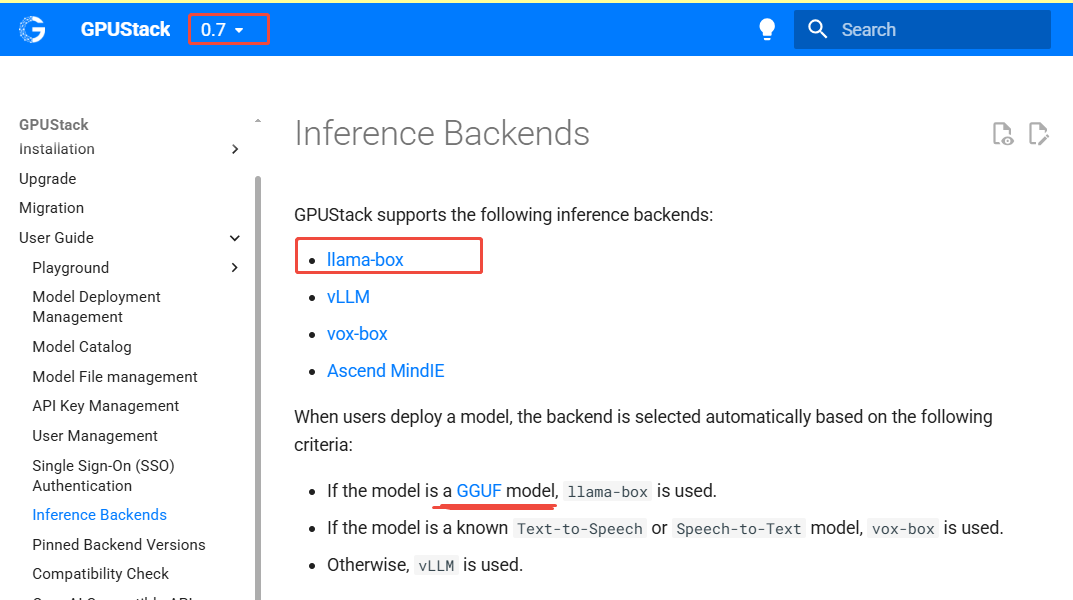Screen dimensions: 1073x600
Task: Open Pinned Backend Versions page
Action: click(119, 545)
